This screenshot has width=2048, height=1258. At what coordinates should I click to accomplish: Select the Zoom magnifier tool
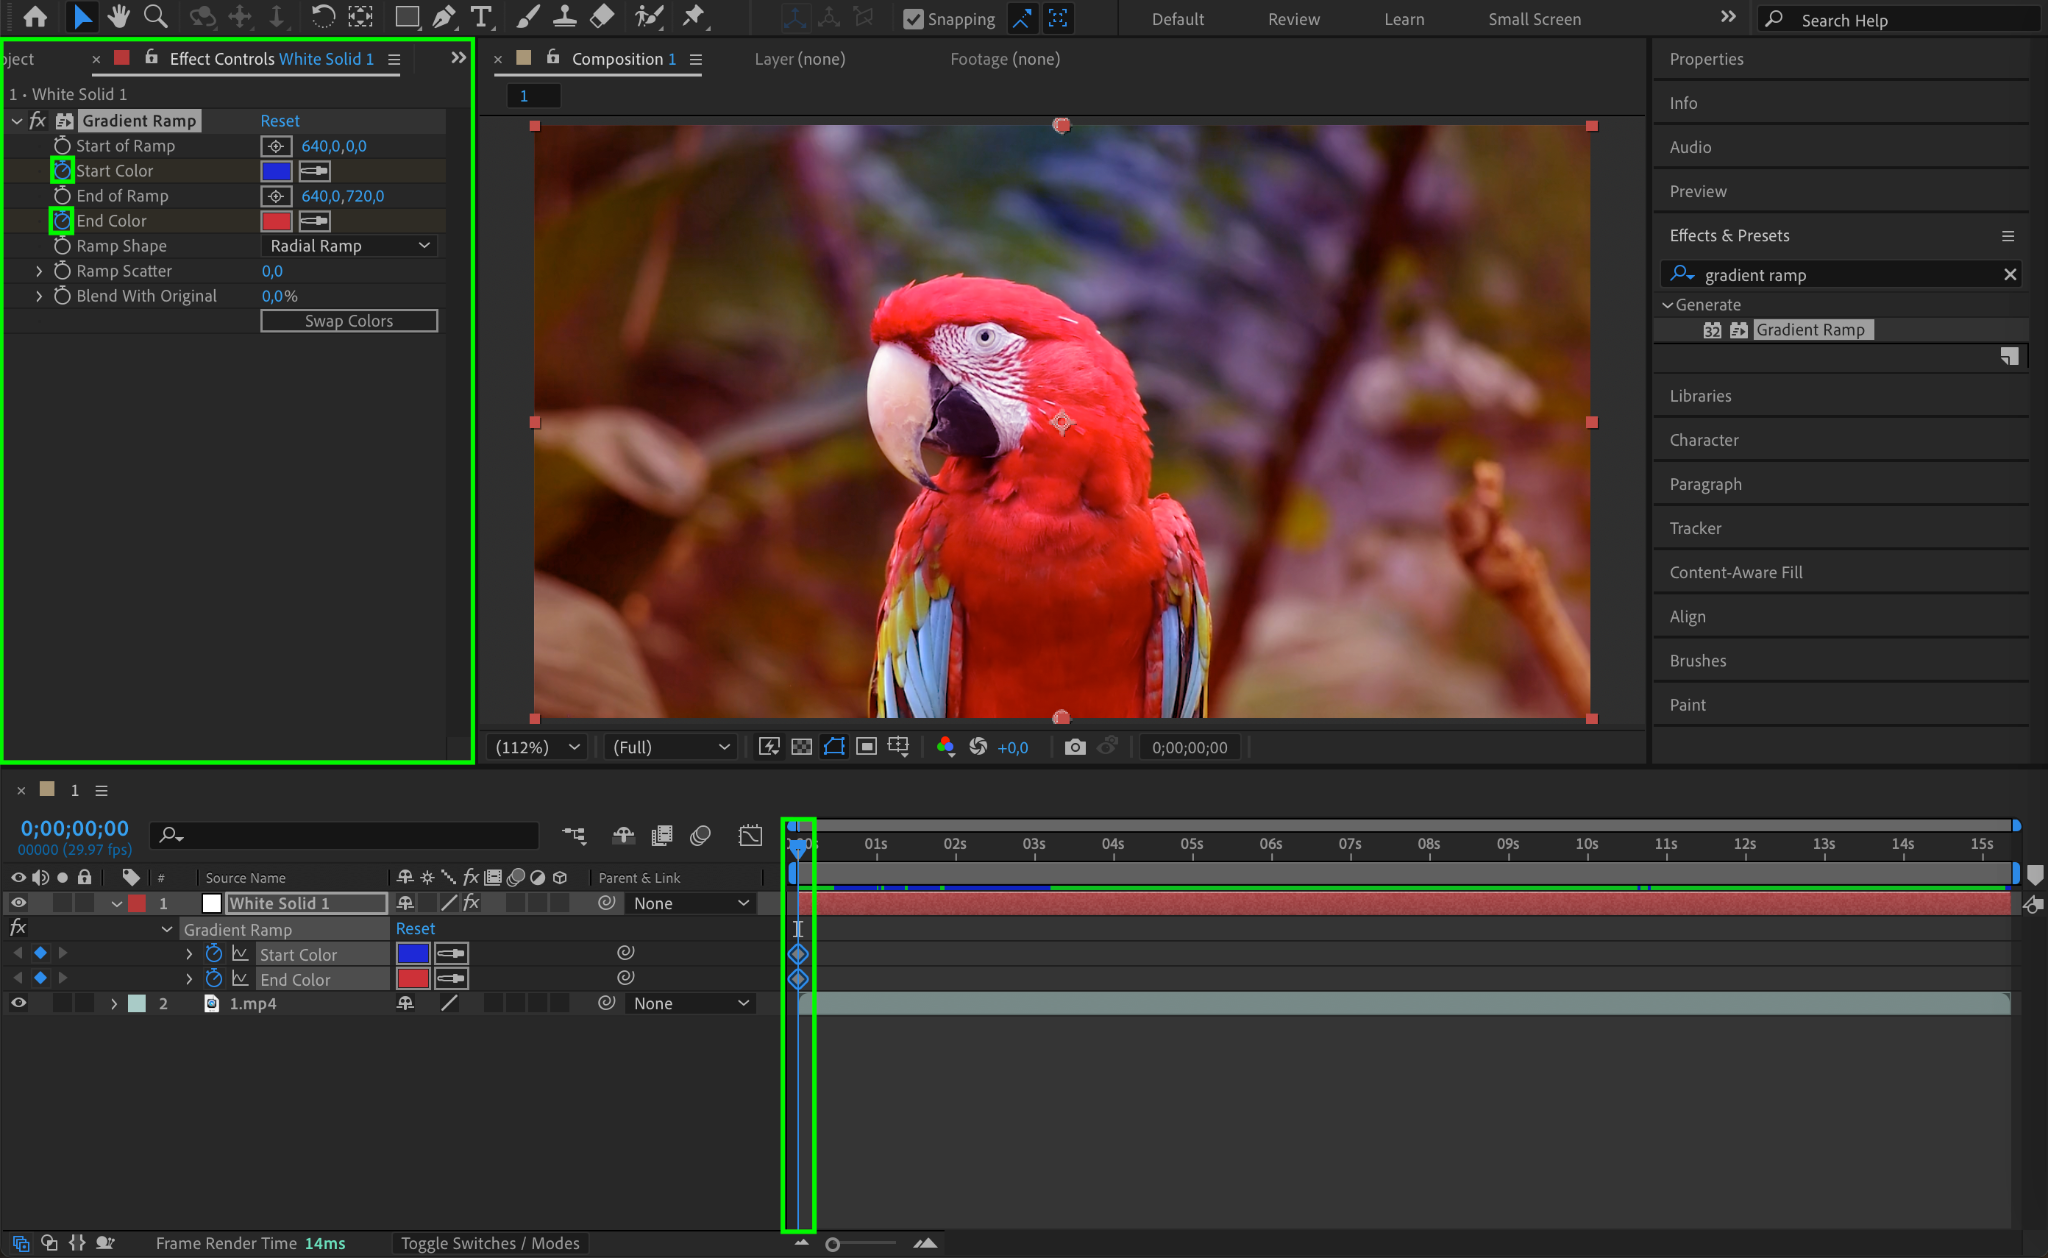(155, 16)
